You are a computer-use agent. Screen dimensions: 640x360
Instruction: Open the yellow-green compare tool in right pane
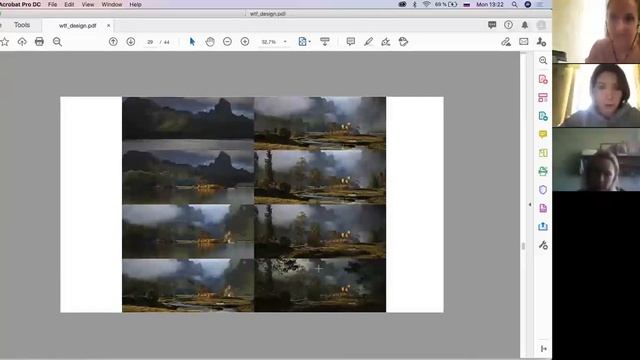(543, 153)
